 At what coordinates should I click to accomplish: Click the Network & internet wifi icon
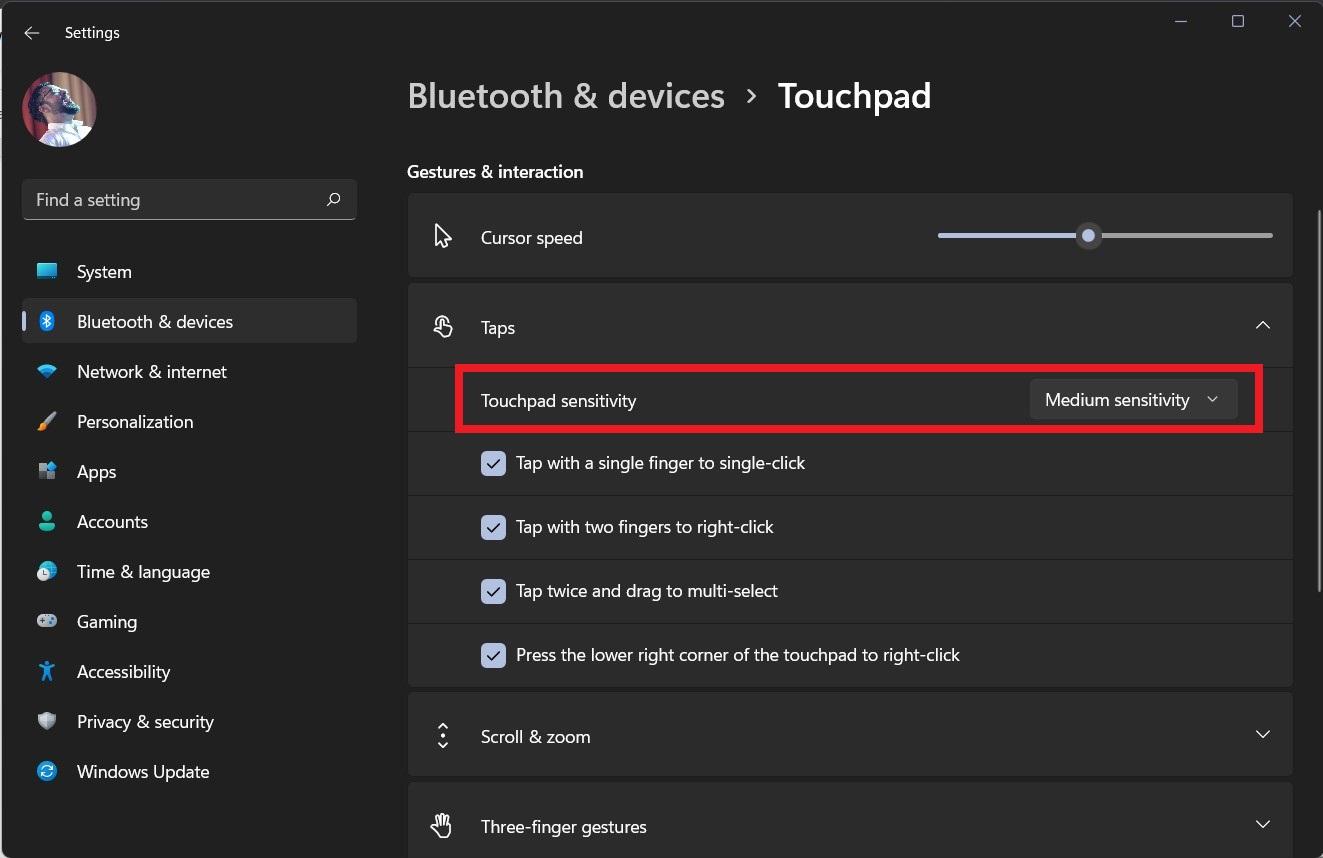point(47,372)
